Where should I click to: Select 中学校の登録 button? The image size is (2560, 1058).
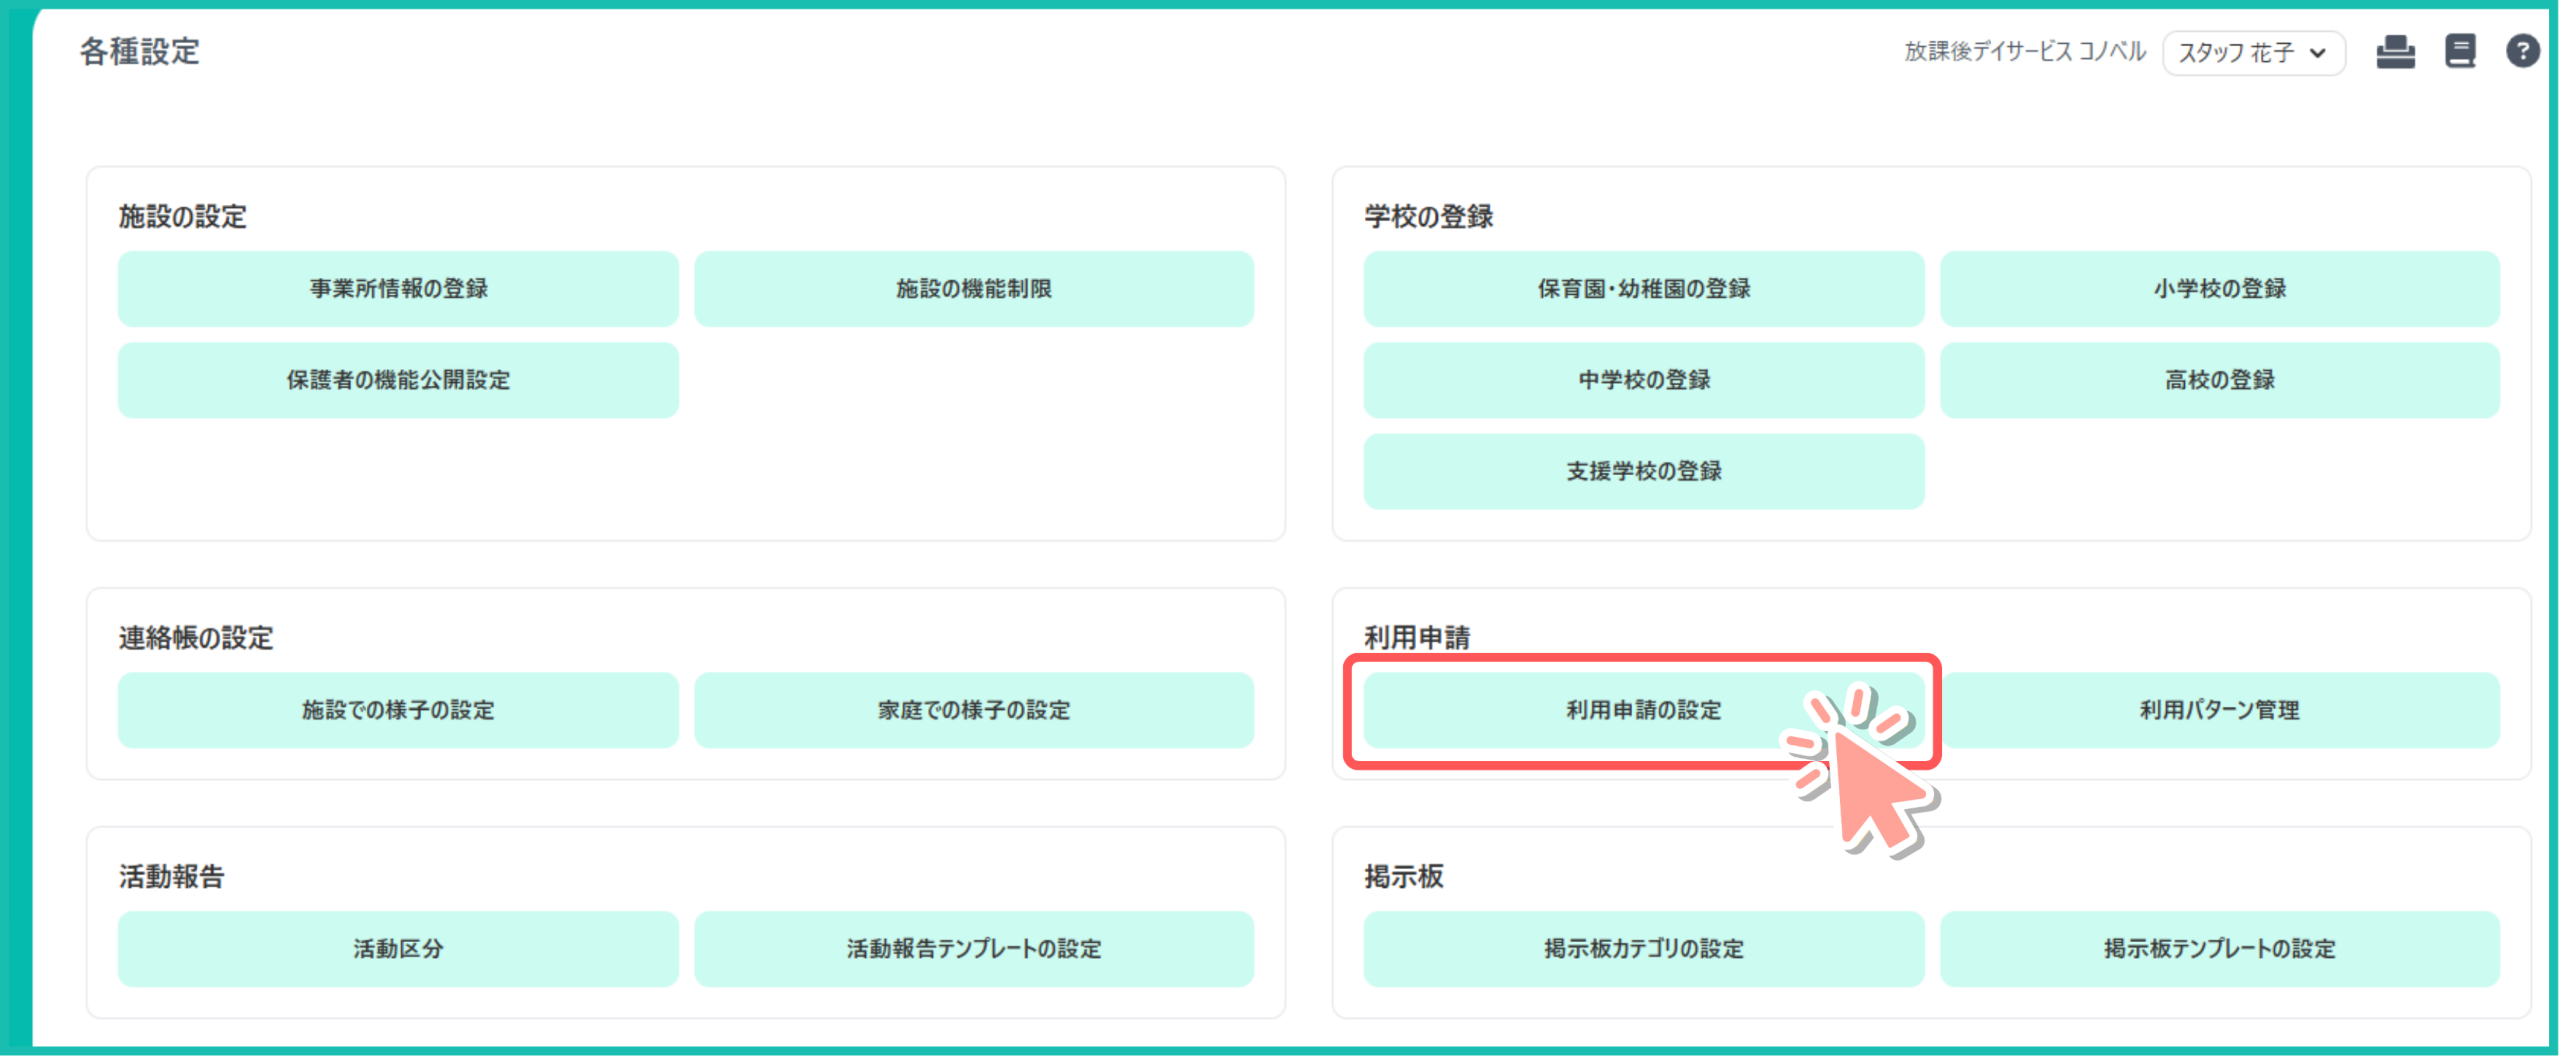coord(1643,380)
